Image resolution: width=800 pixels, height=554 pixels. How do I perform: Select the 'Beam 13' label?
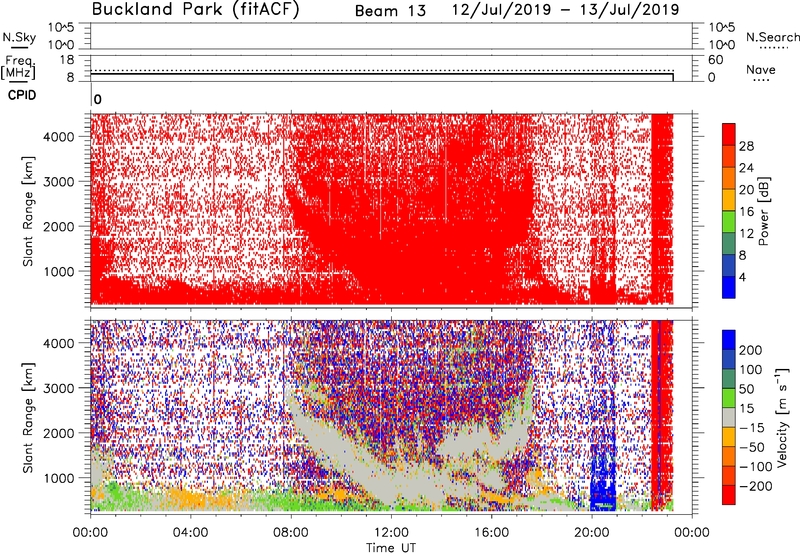[x=390, y=11]
